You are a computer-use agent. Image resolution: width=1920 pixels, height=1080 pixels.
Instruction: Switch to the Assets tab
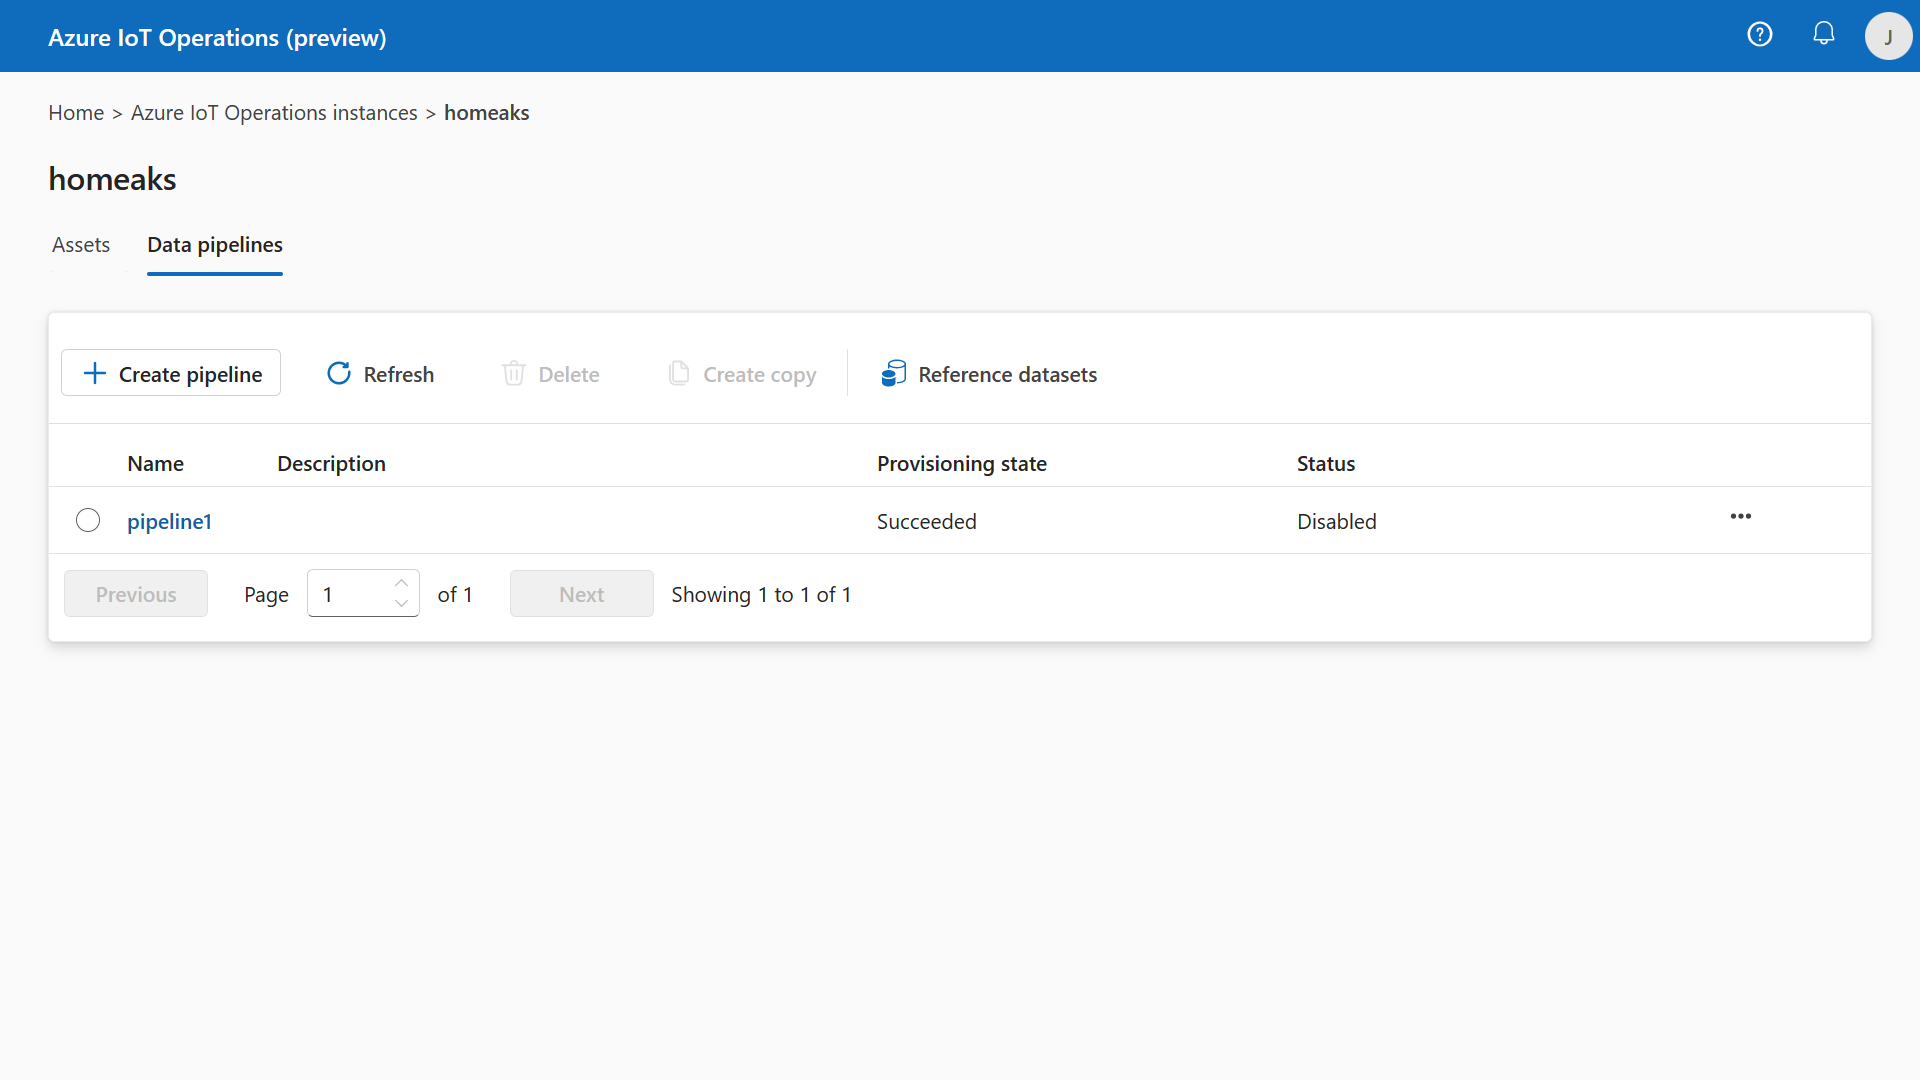click(x=81, y=245)
